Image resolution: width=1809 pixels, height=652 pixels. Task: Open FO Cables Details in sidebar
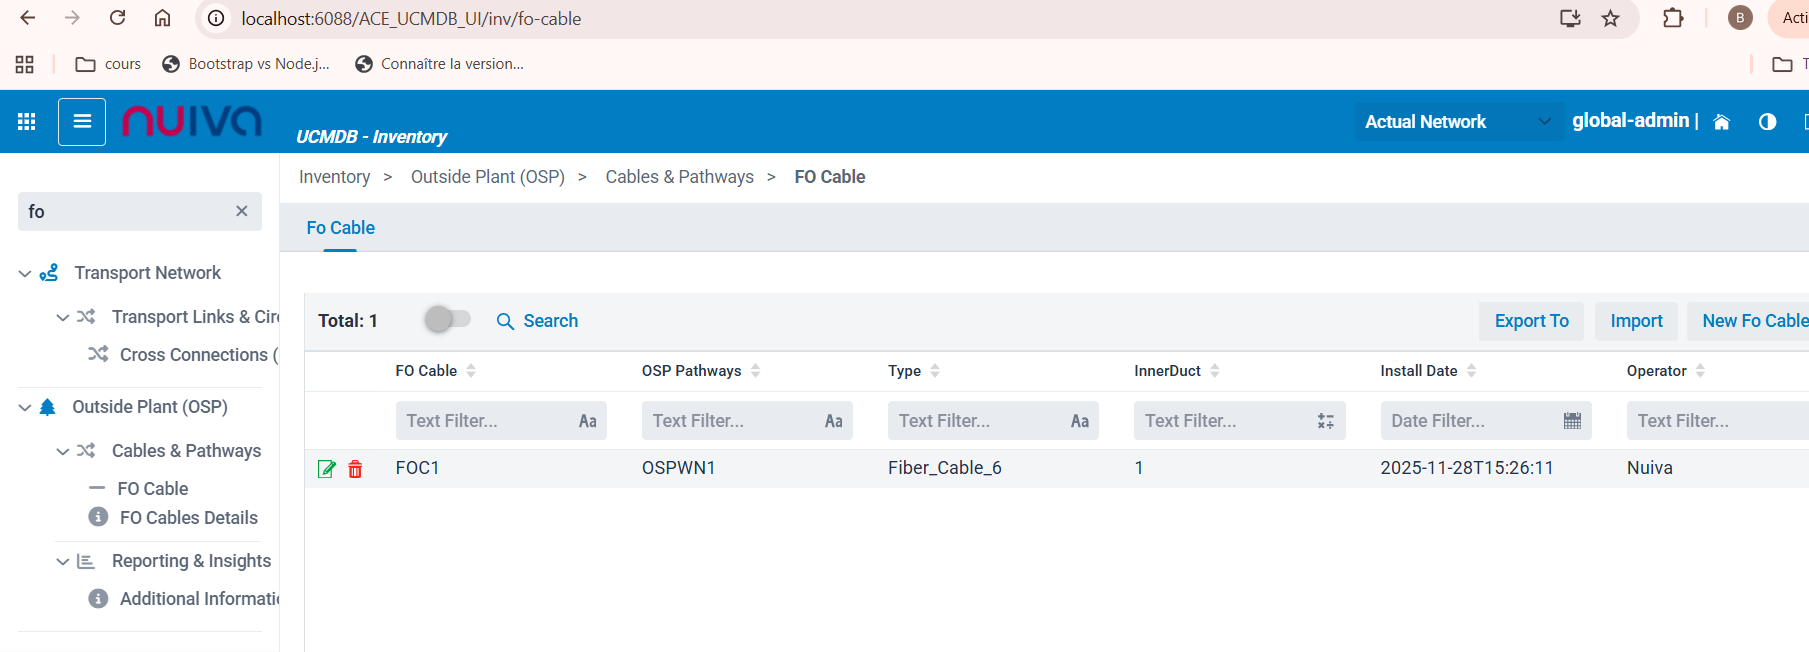[x=188, y=517]
